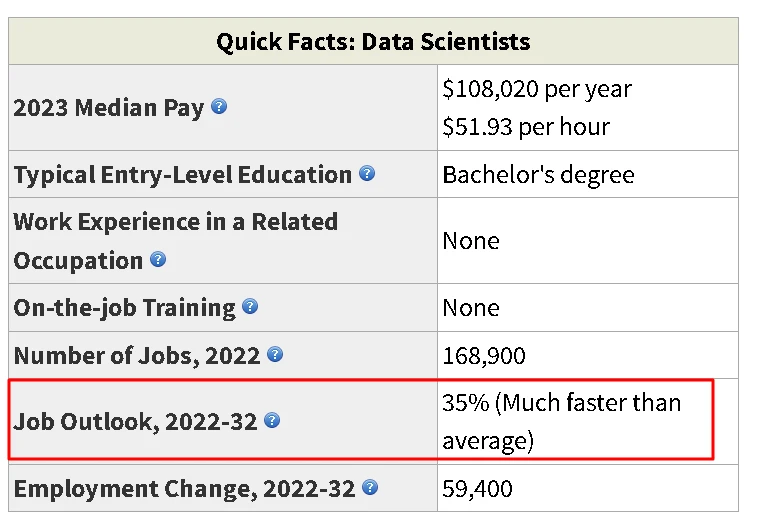Click the Typical Entry-Level Education label

pos(183,175)
